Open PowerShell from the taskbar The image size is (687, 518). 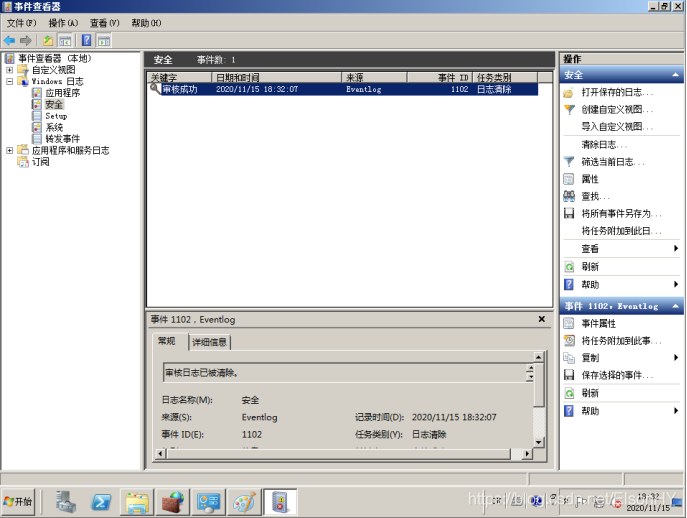tap(101, 502)
